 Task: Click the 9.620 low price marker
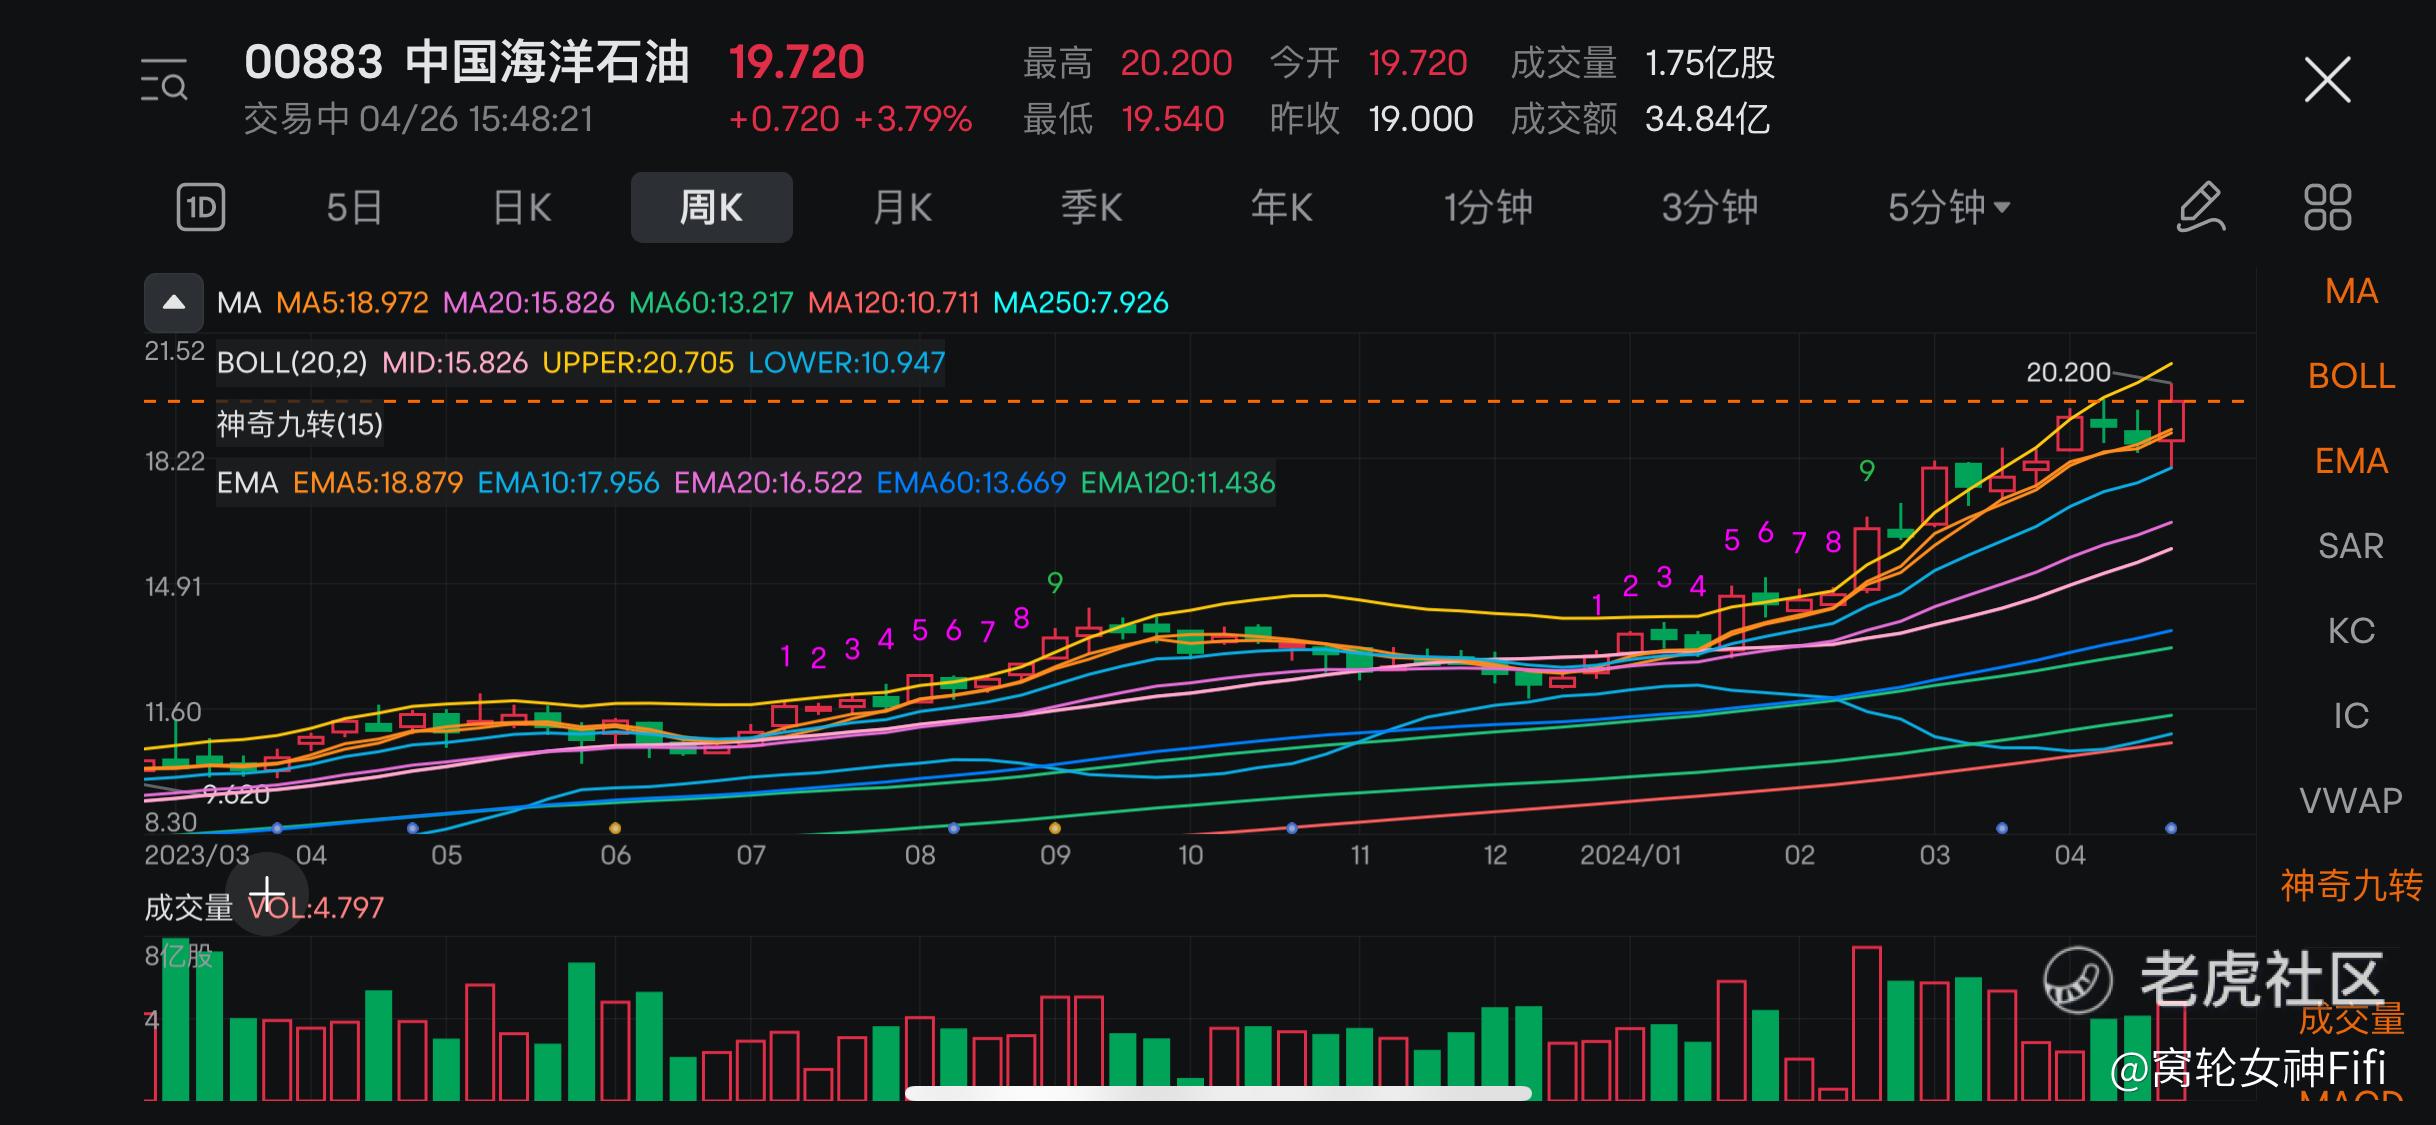pos(236,795)
